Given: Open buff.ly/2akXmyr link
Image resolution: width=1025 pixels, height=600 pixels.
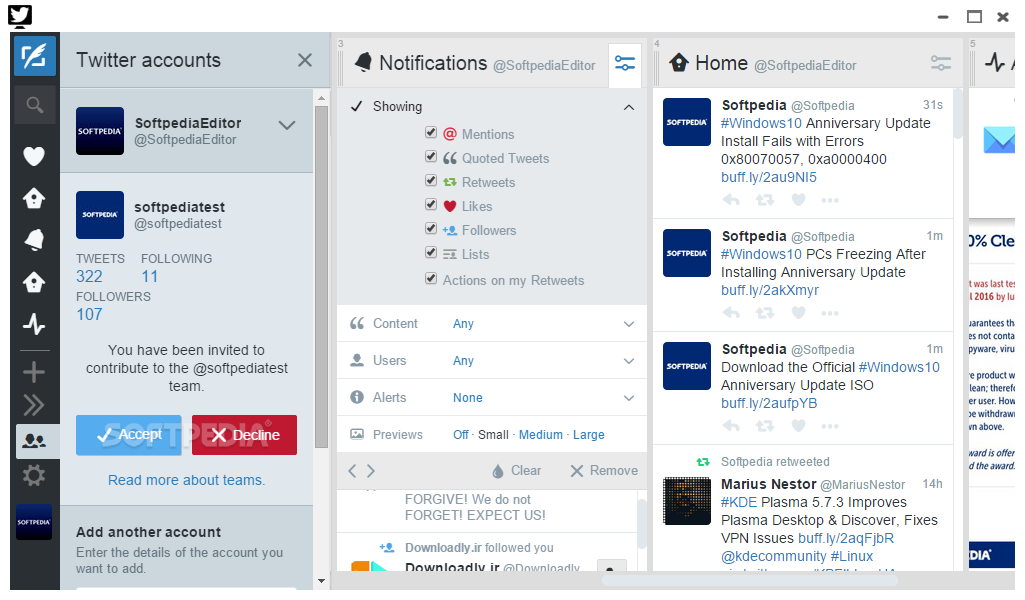Looking at the screenshot, I should 769,290.
